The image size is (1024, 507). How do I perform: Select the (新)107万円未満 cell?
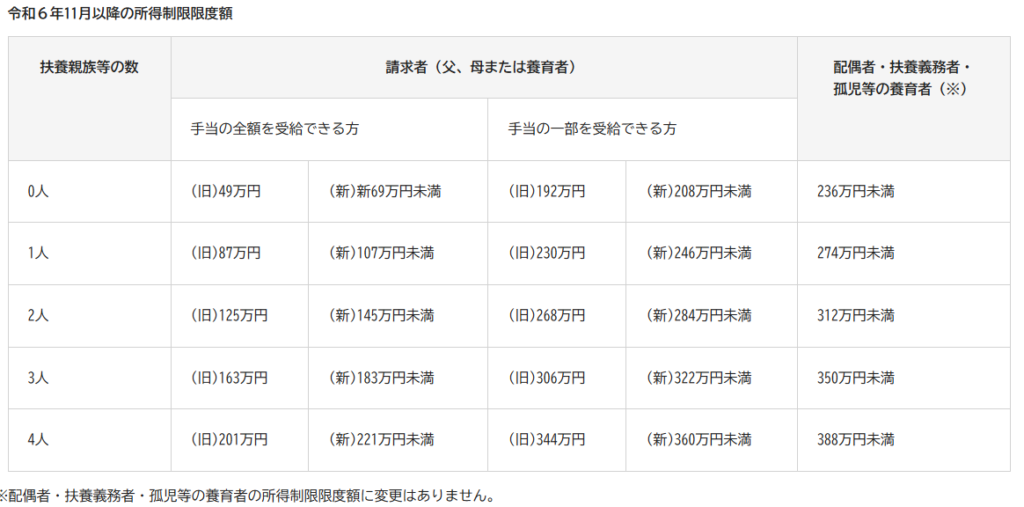click(381, 253)
